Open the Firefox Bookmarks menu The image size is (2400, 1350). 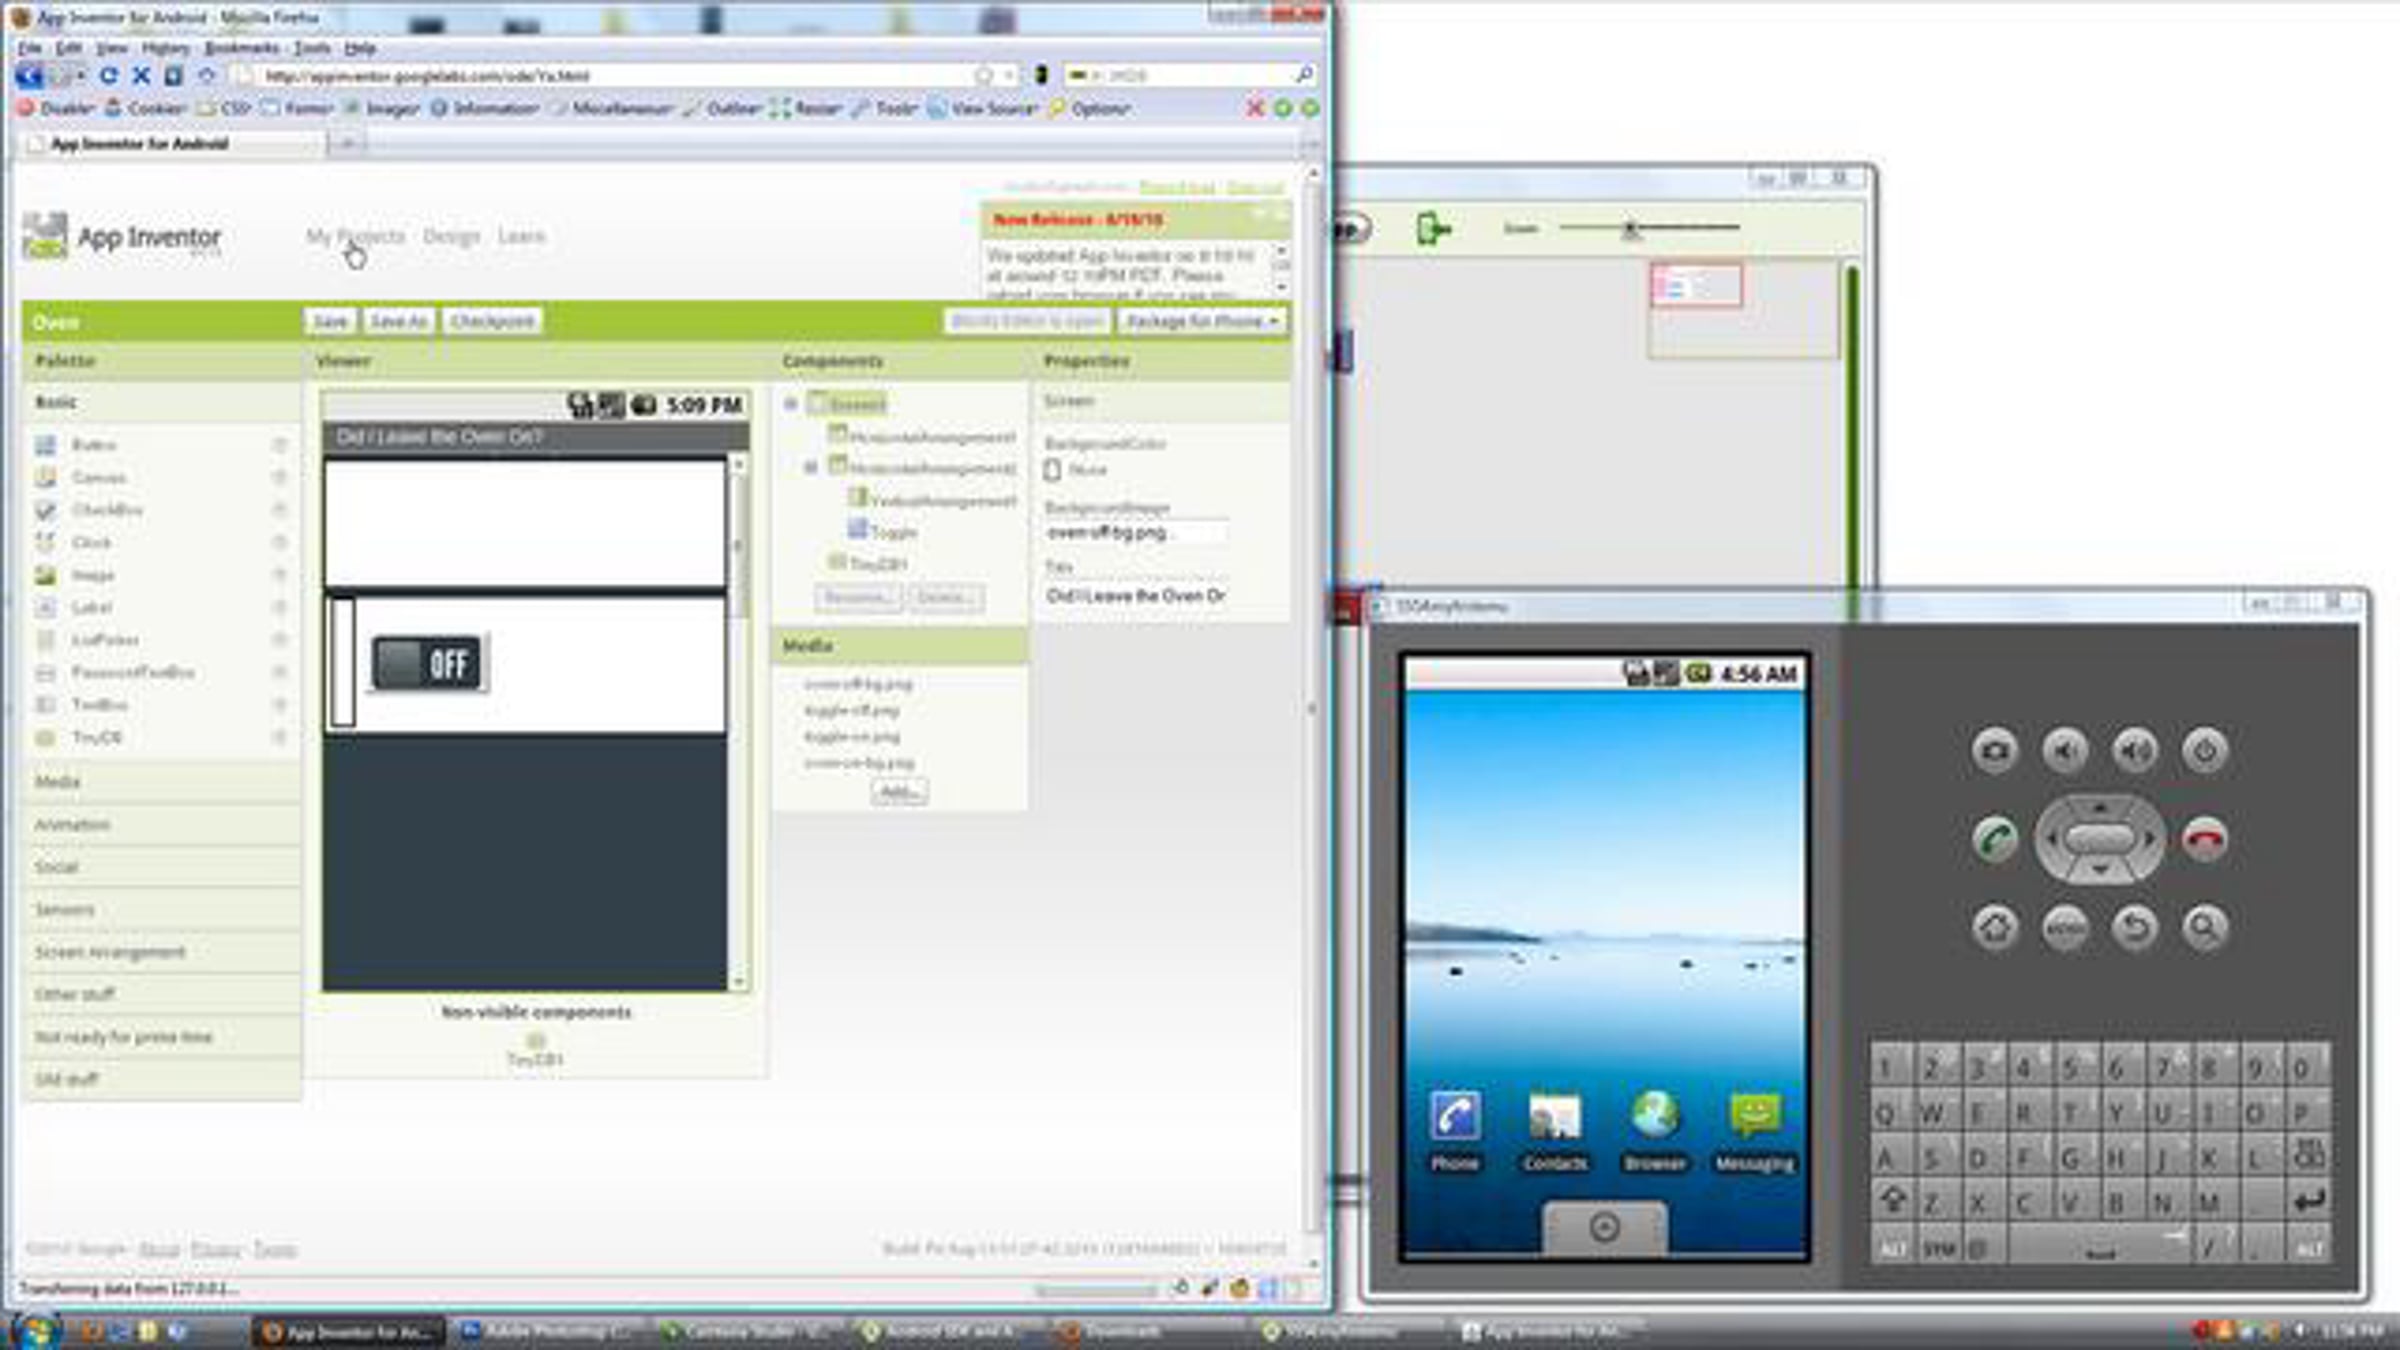242,48
